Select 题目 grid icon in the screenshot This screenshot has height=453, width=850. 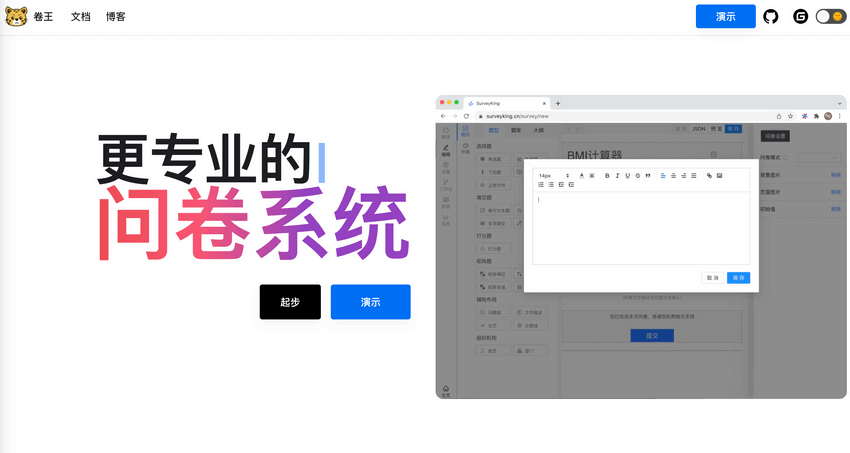coord(465,131)
